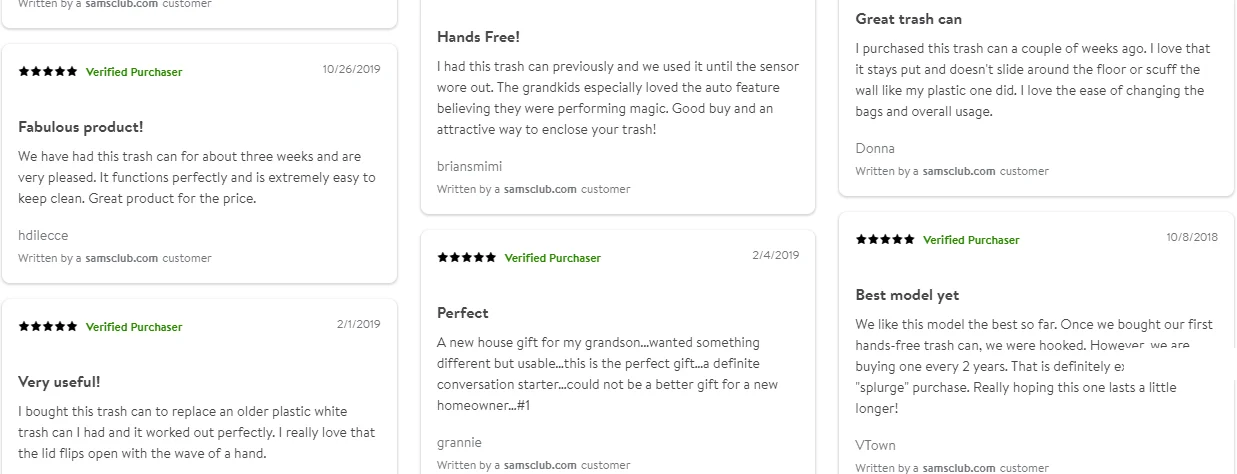
Task: Click Verified Purchaser badge dated 2/1/2019
Action: pyautogui.click(x=134, y=327)
